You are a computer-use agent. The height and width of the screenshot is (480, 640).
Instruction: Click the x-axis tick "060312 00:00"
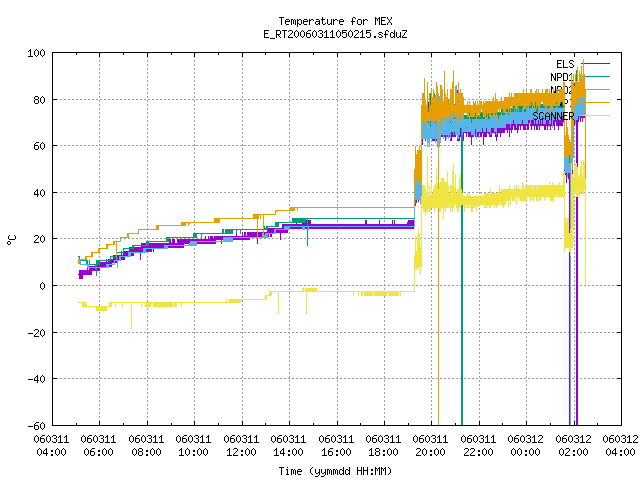click(525, 446)
